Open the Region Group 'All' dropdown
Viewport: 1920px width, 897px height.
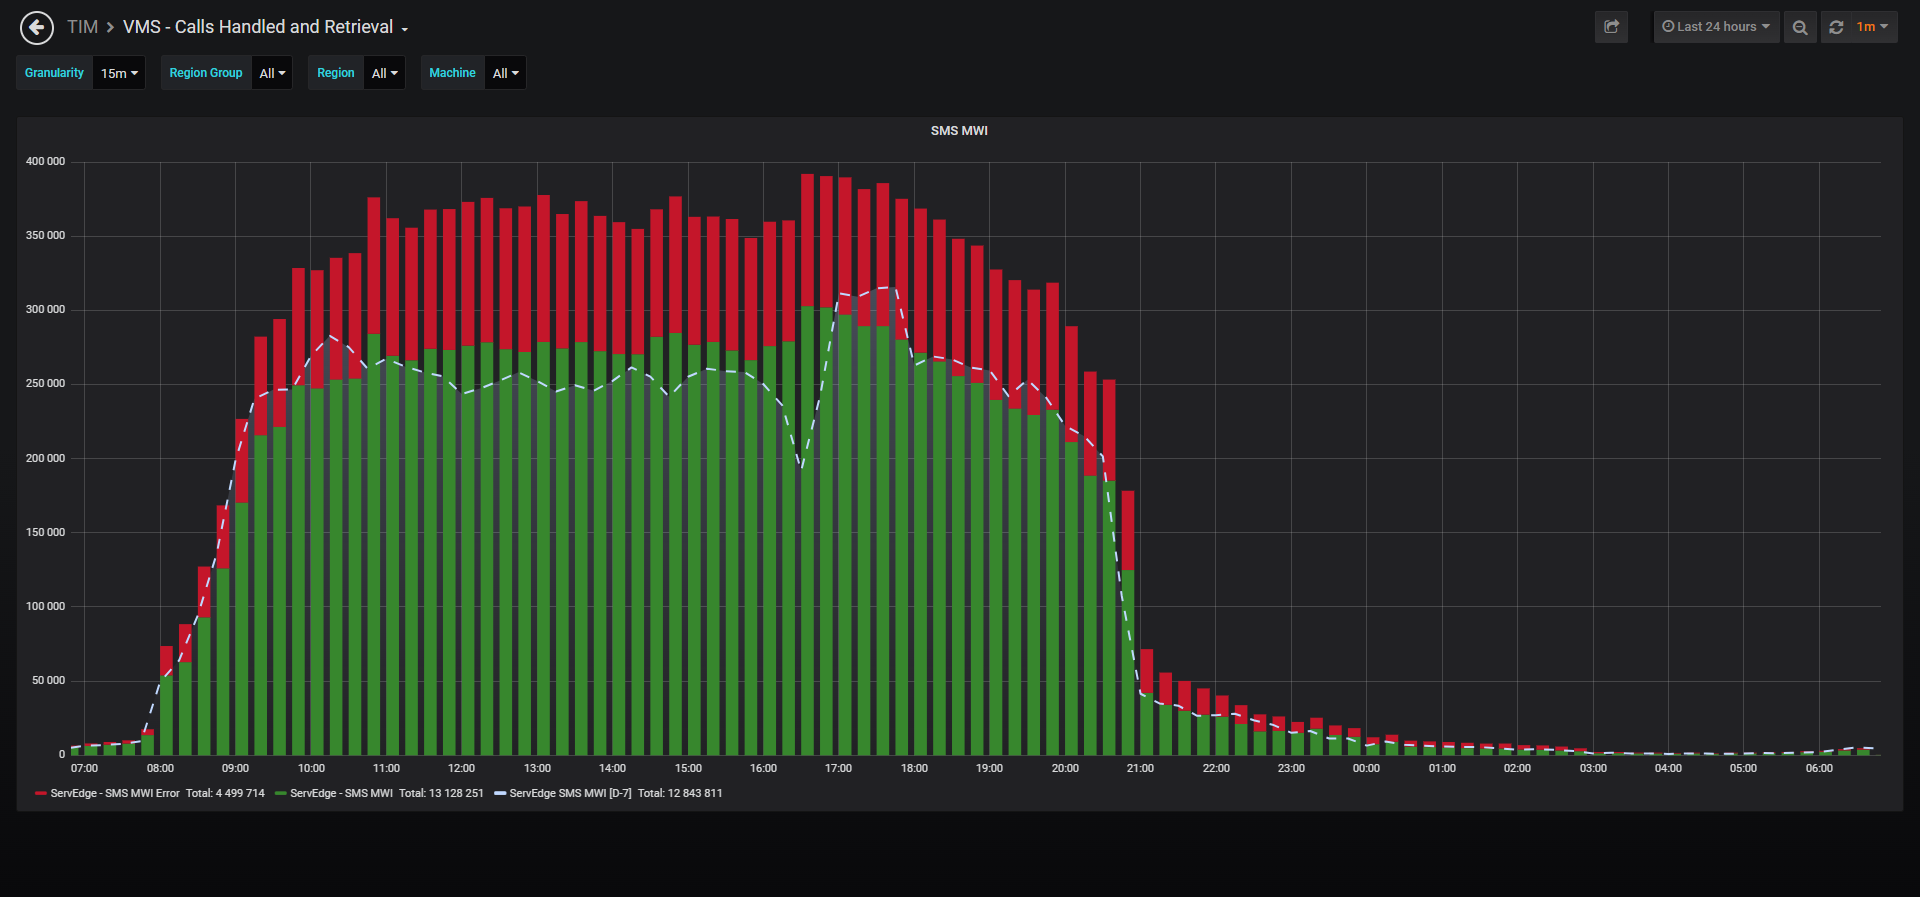pos(272,73)
